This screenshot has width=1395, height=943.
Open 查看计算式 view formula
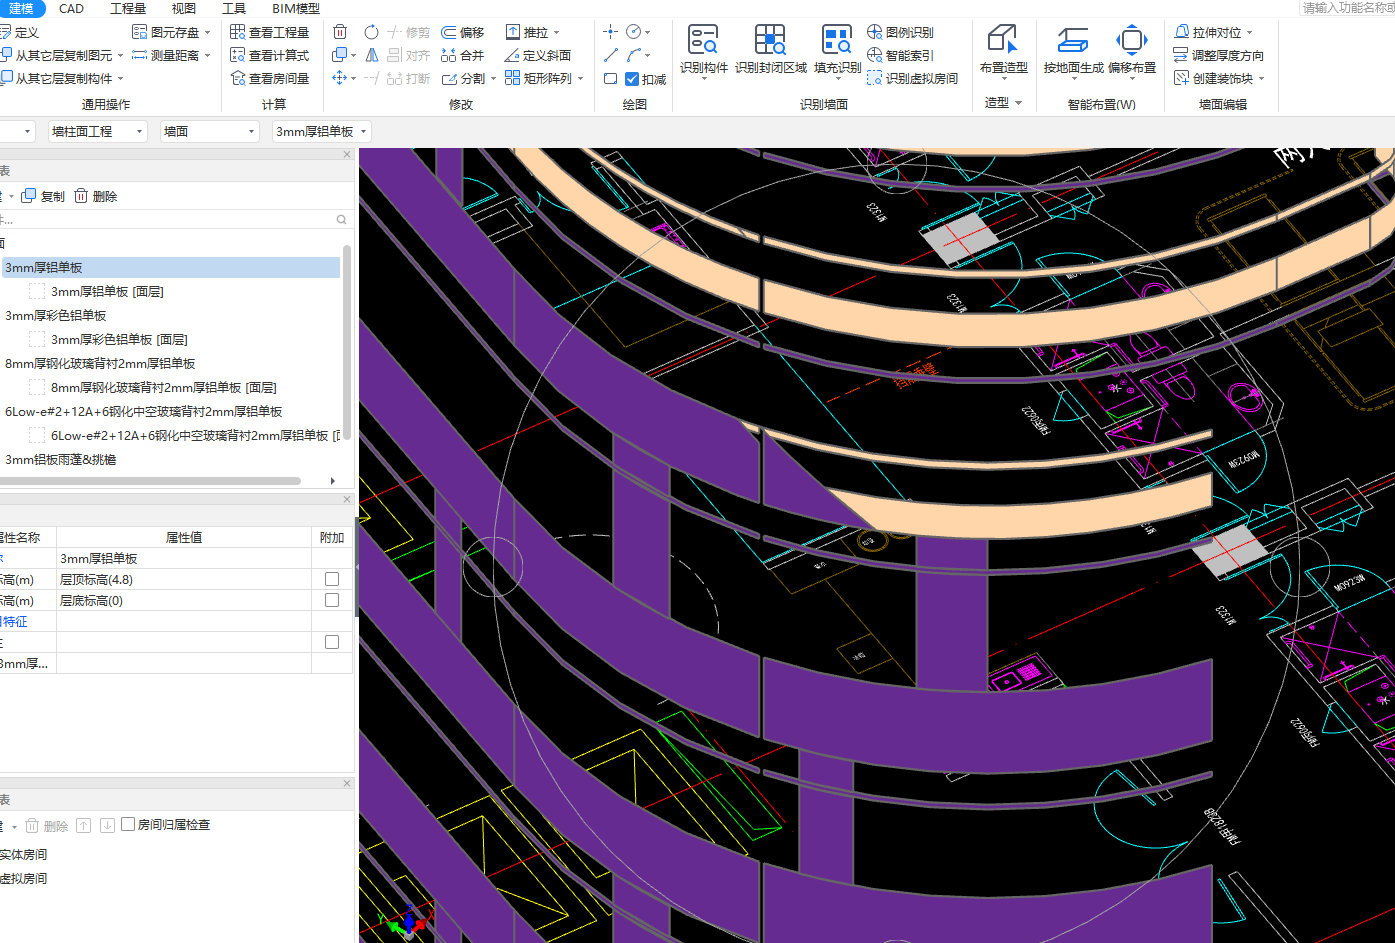(269, 56)
